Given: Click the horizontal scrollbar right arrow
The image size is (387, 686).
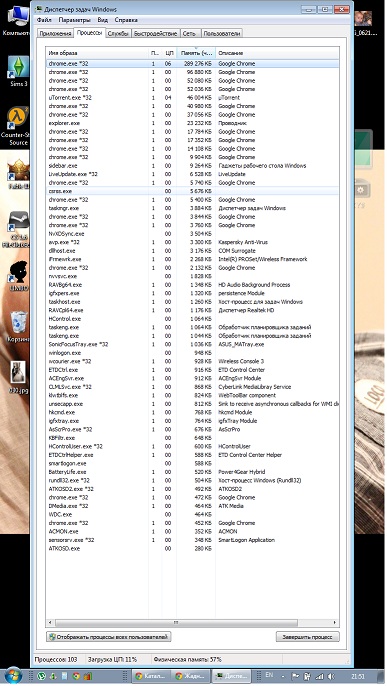Looking at the screenshot, I should [x=335, y=622].
